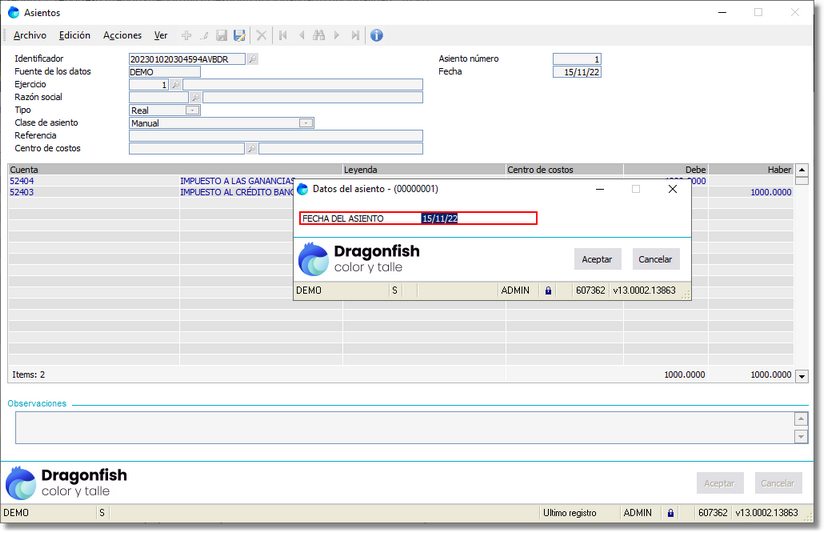Go to next record arrow
The height and width of the screenshot is (533, 824).
(x=337, y=35)
